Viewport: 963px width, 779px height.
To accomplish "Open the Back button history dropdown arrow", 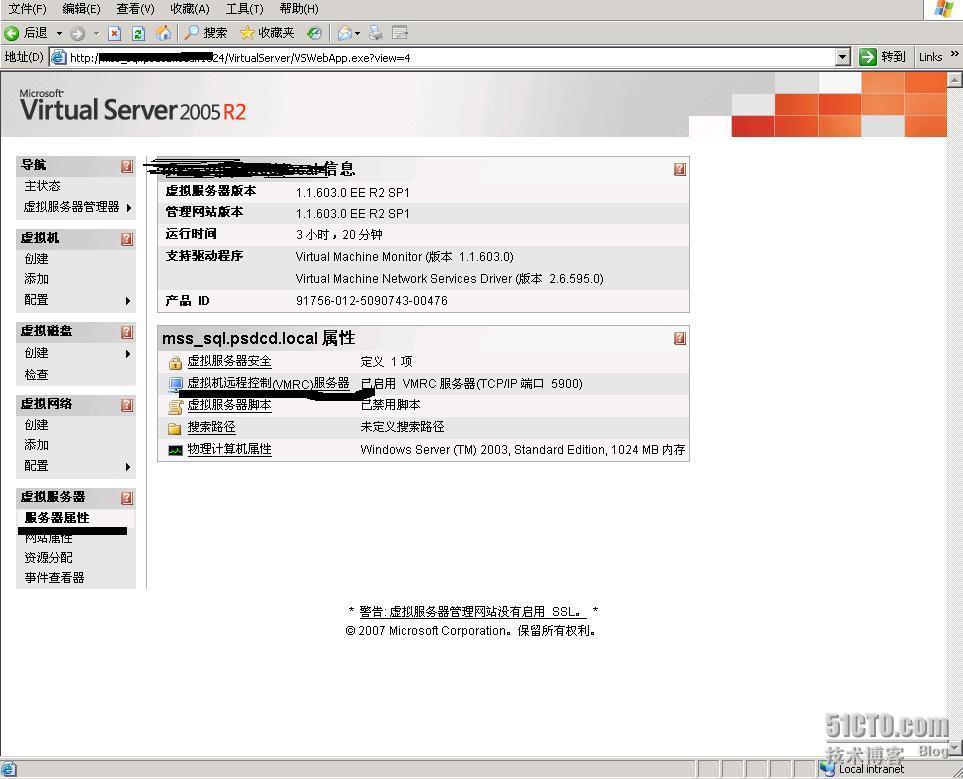I will (59, 33).
